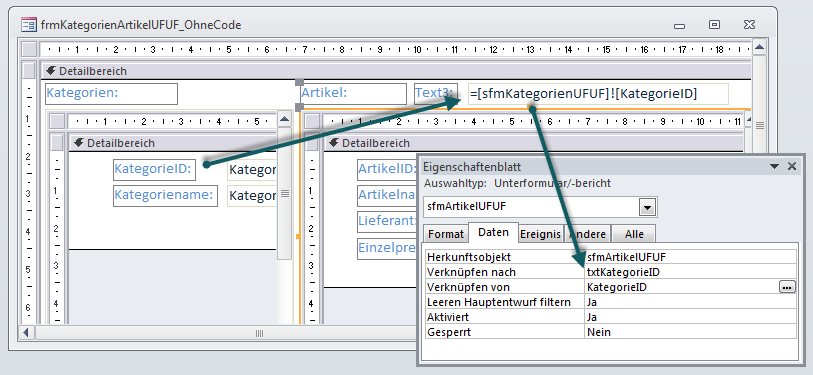Select the main form Detailbereich section bar
The image size is (813, 375).
click(x=396, y=71)
